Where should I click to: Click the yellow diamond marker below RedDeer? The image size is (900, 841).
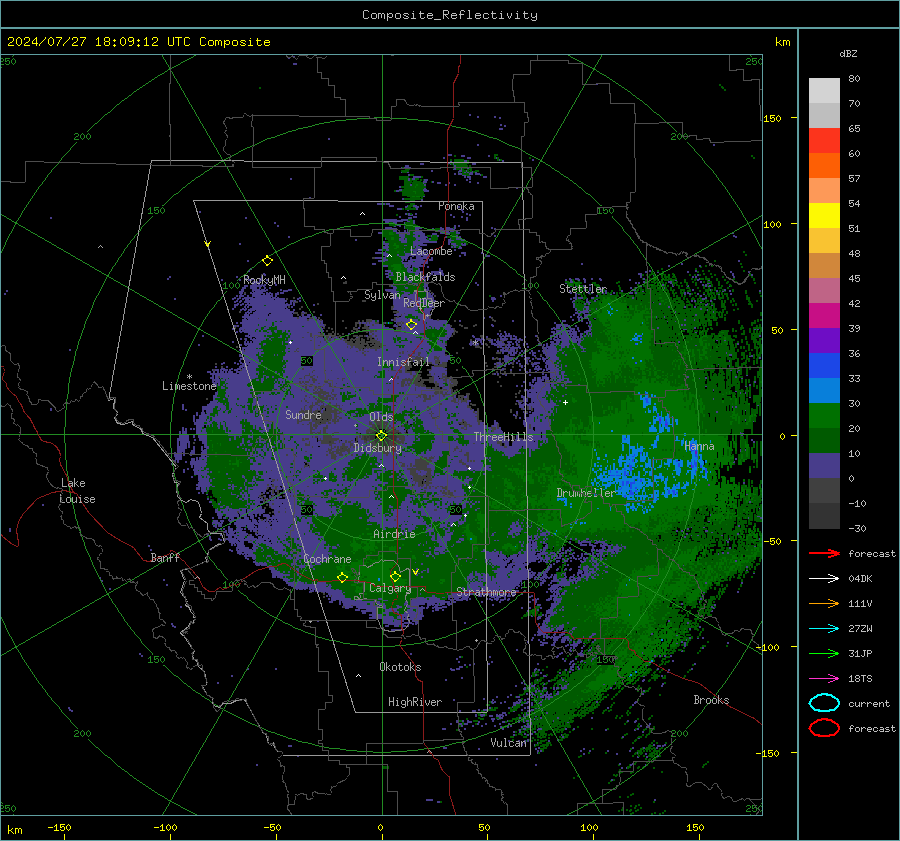(x=412, y=325)
